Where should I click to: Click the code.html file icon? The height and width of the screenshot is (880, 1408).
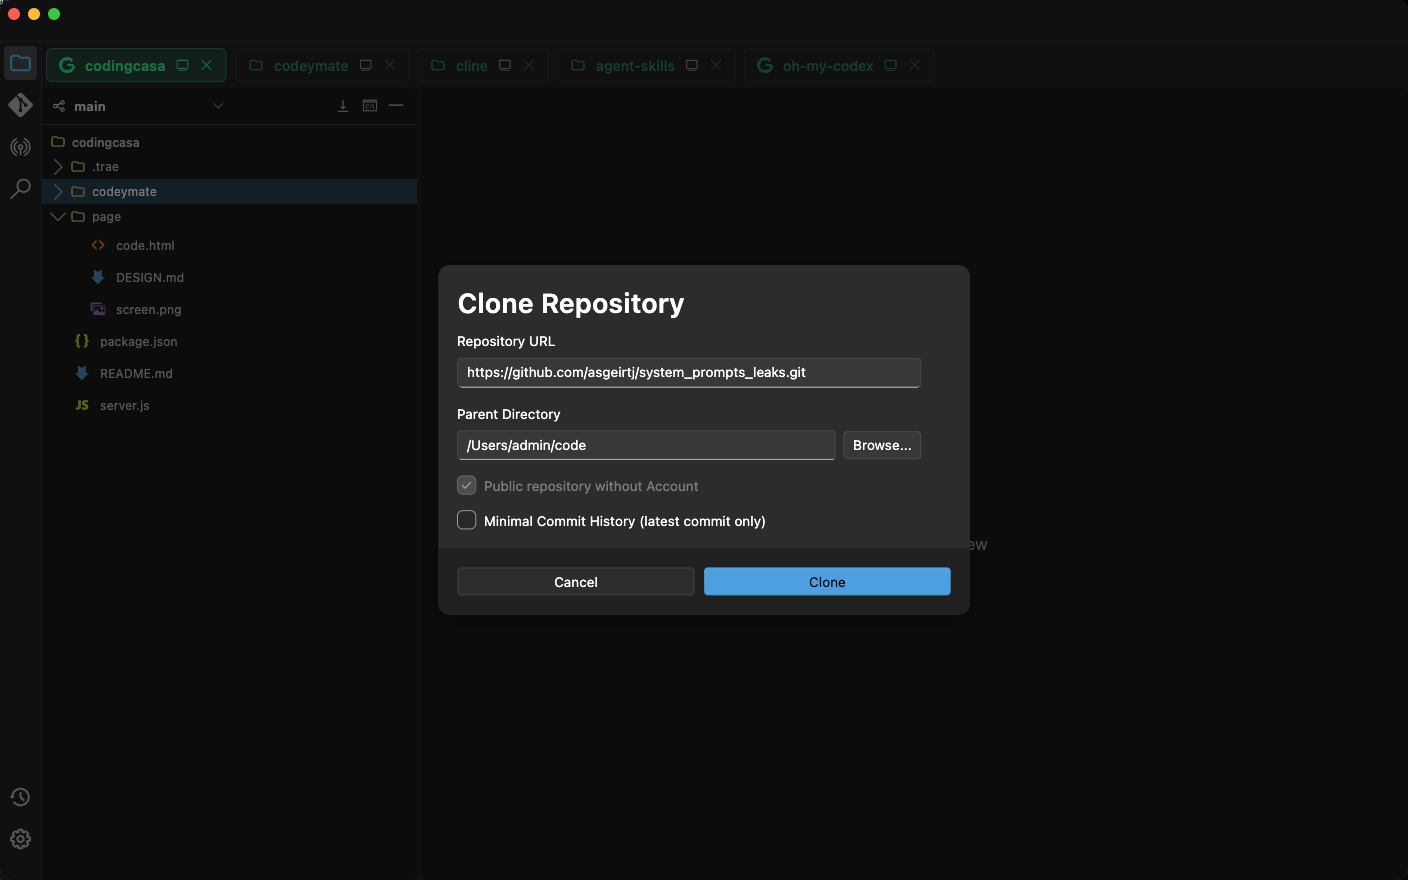pyautogui.click(x=98, y=245)
